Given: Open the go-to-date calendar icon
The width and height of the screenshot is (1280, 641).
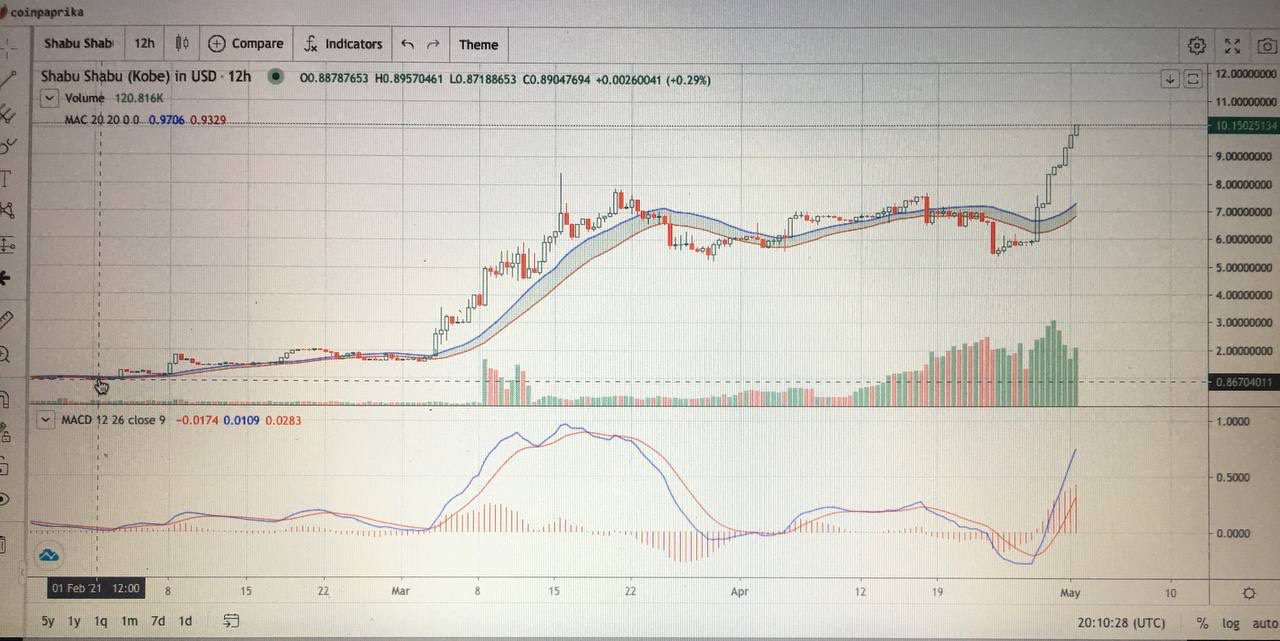Looking at the screenshot, I should tap(231, 621).
